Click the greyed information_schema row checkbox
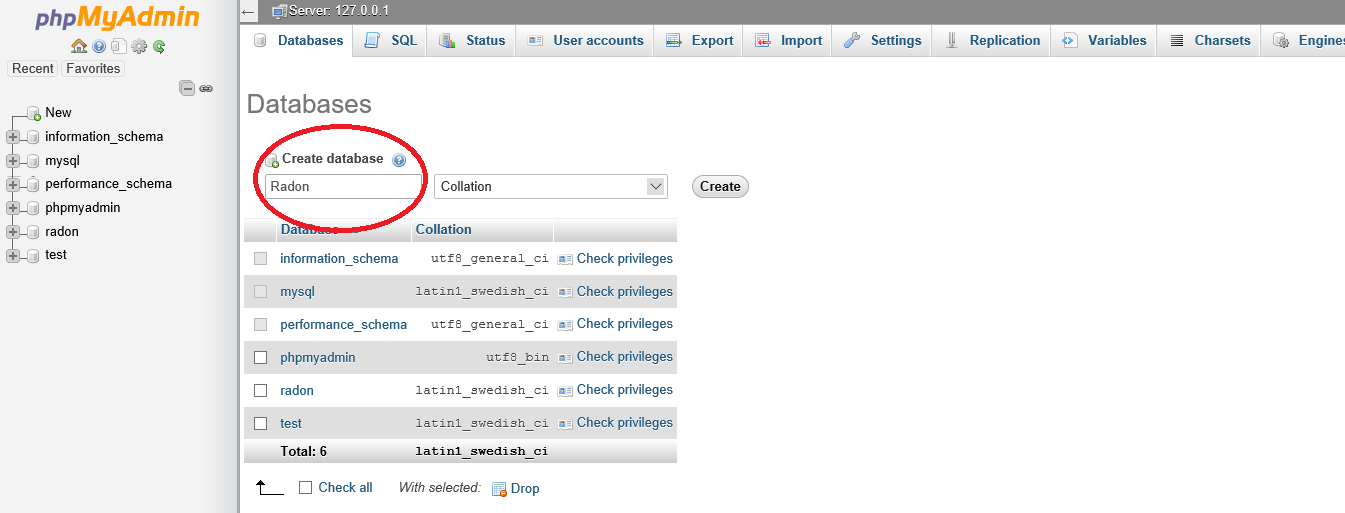Screen dimensions: 1345x513 click(x=261, y=259)
